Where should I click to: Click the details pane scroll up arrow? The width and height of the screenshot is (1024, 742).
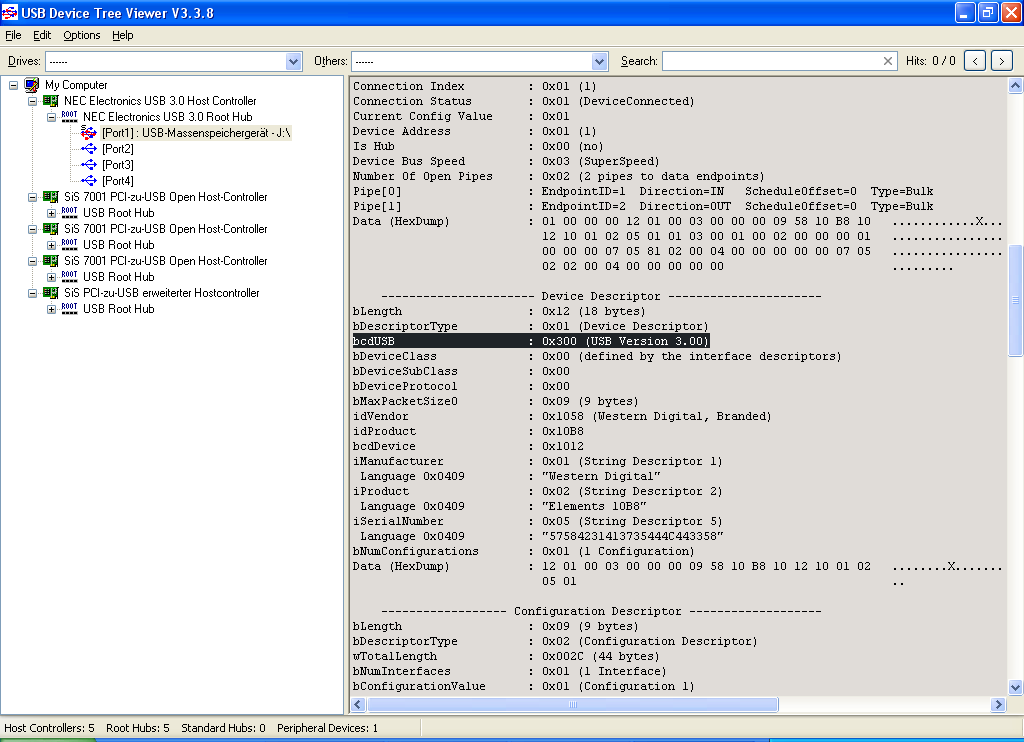pos(1015,86)
